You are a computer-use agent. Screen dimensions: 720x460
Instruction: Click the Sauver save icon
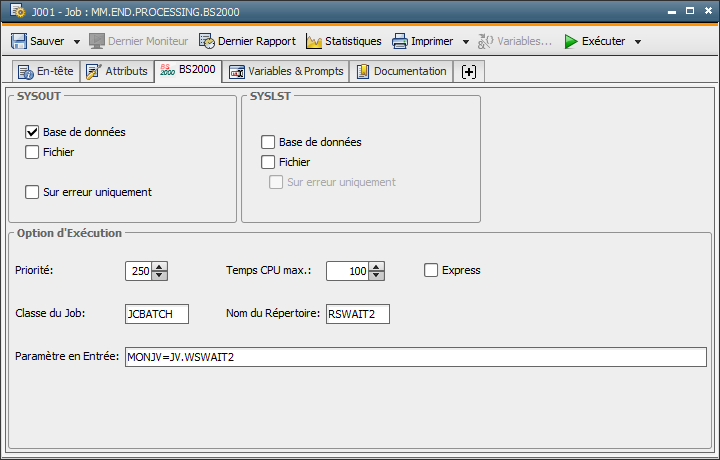pyautogui.click(x=19, y=42)
